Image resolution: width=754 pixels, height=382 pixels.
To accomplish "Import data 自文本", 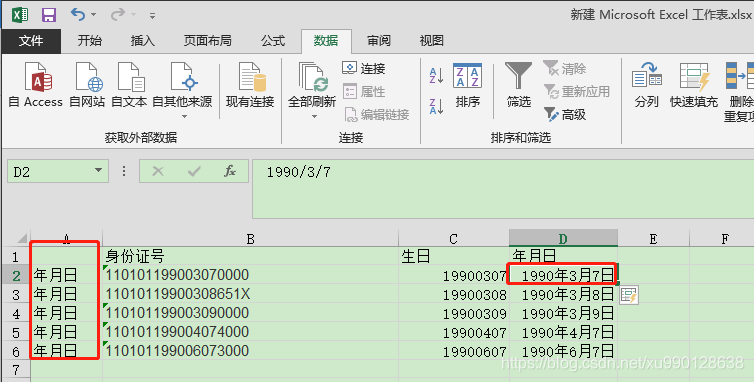I will 129,85.
